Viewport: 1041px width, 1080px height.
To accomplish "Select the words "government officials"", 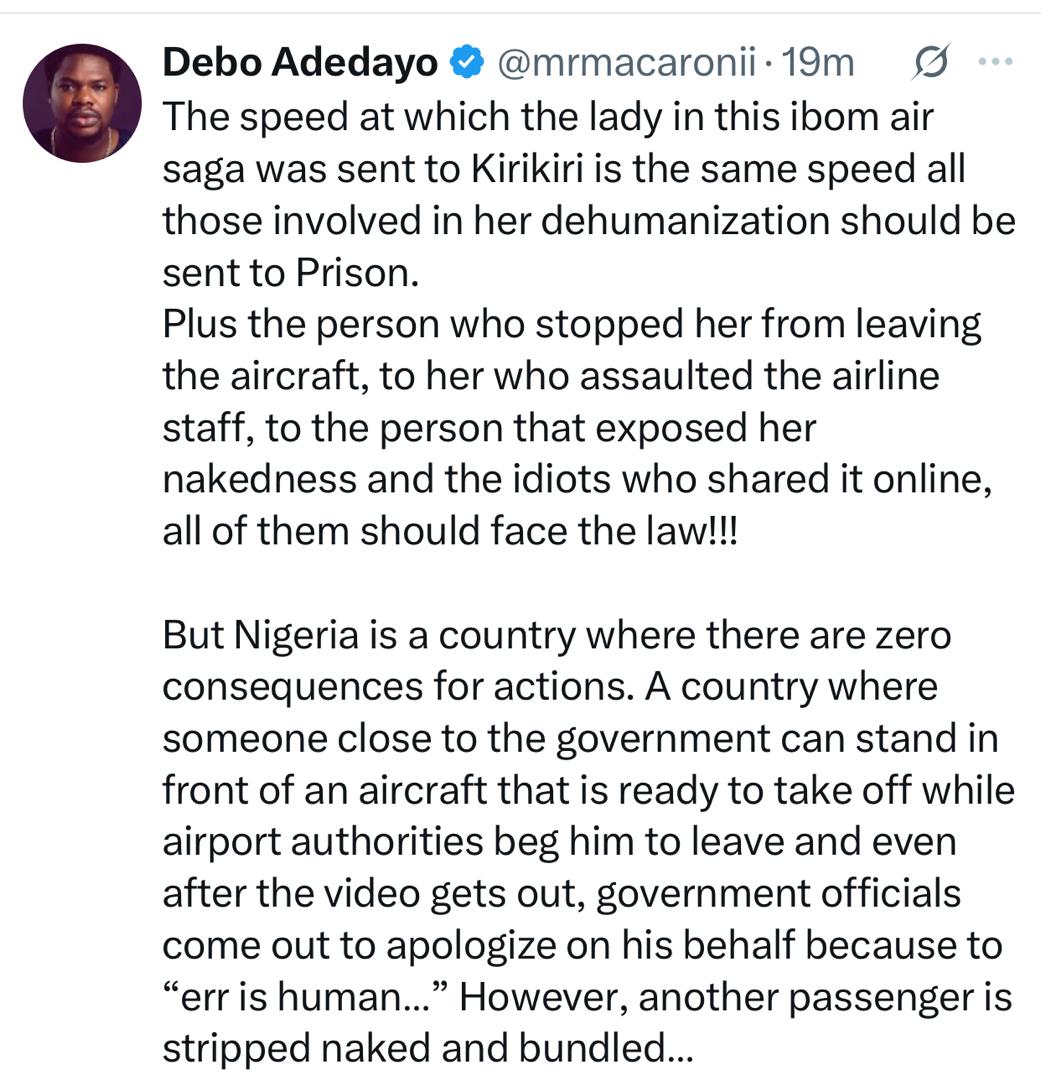I will (x=778, y=894).
